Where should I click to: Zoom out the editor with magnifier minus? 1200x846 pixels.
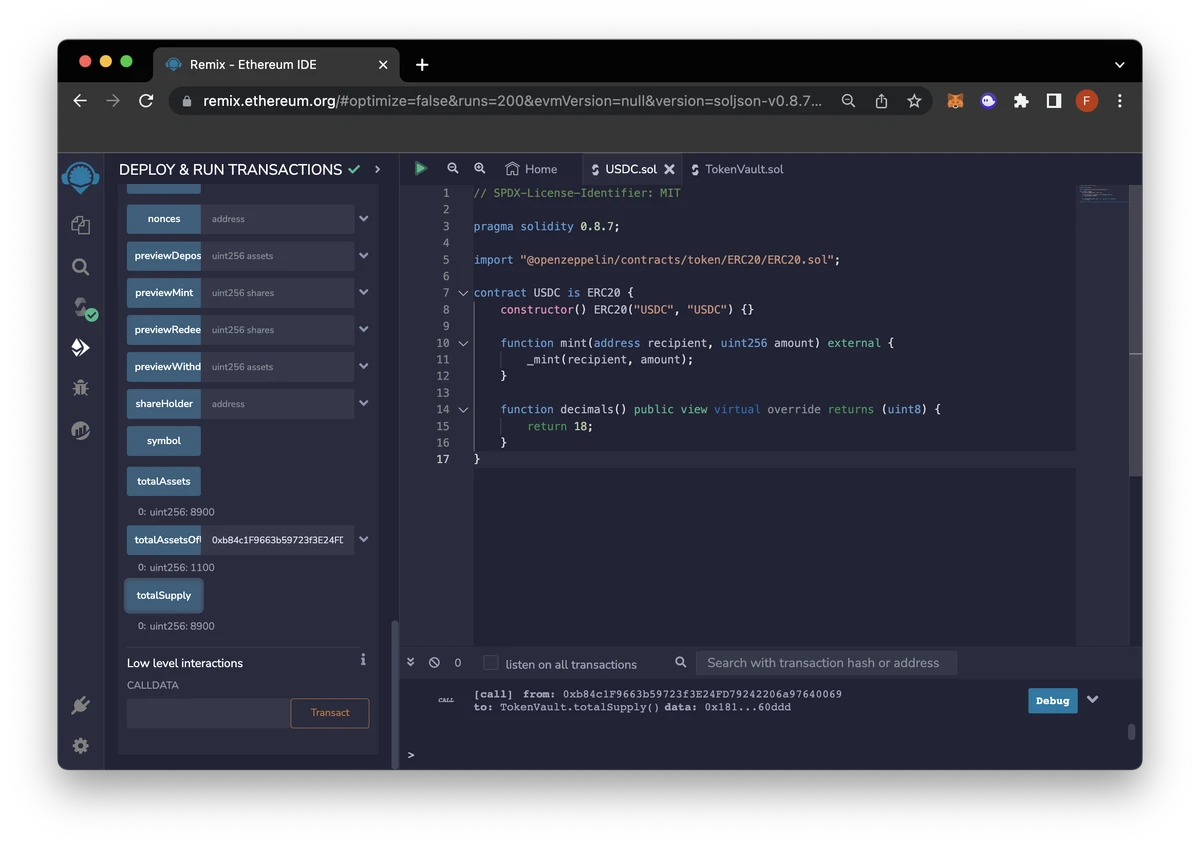(453, 169)
